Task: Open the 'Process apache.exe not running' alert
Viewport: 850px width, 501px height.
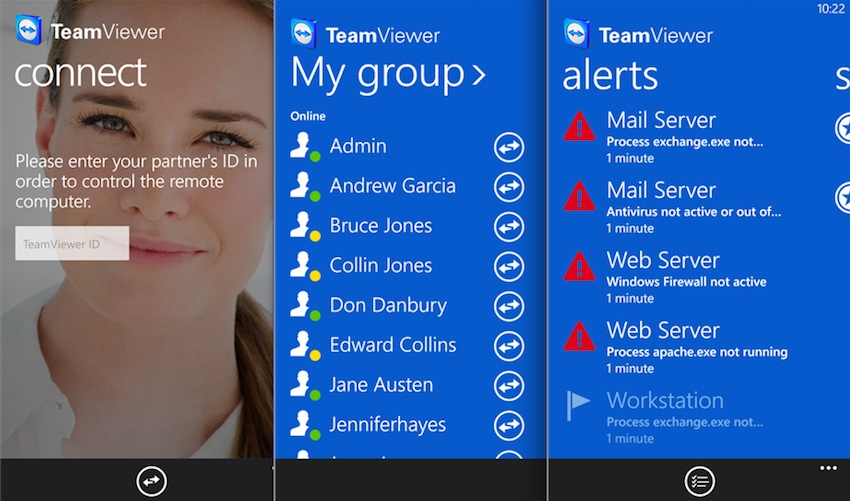Action: coord(697,352)
